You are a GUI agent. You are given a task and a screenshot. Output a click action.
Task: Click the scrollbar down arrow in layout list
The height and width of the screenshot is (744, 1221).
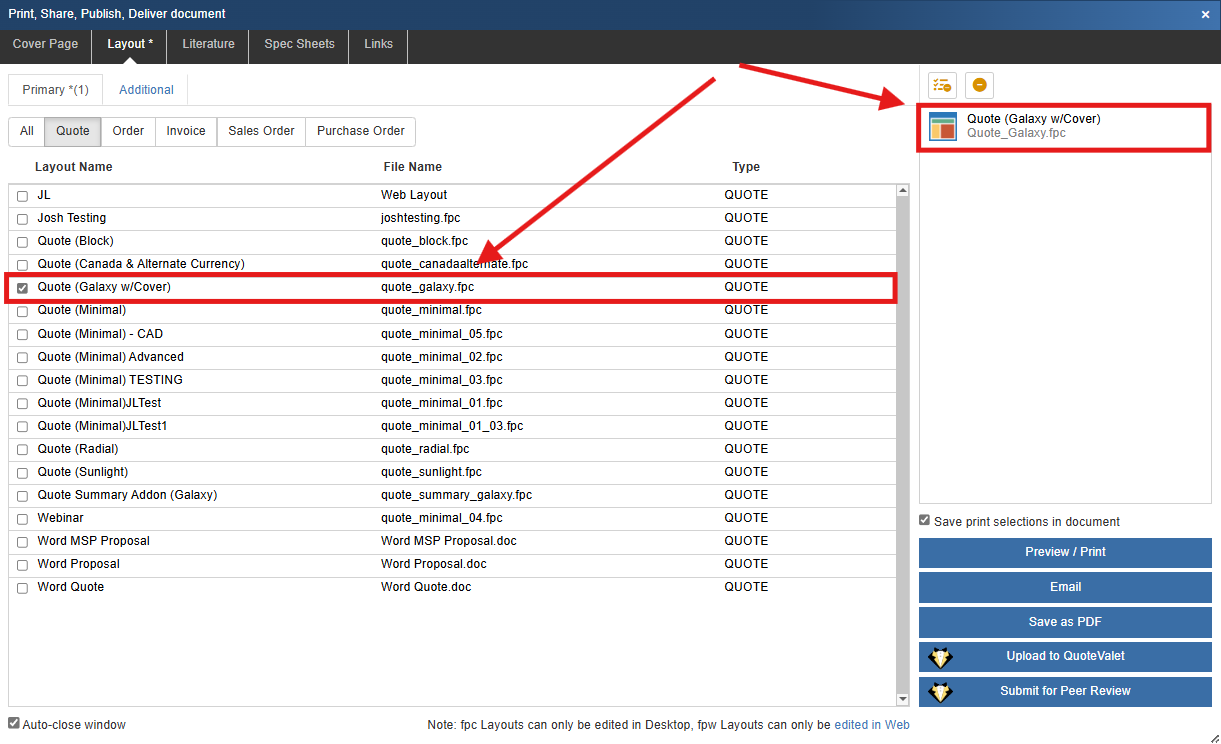coord(903,699)
